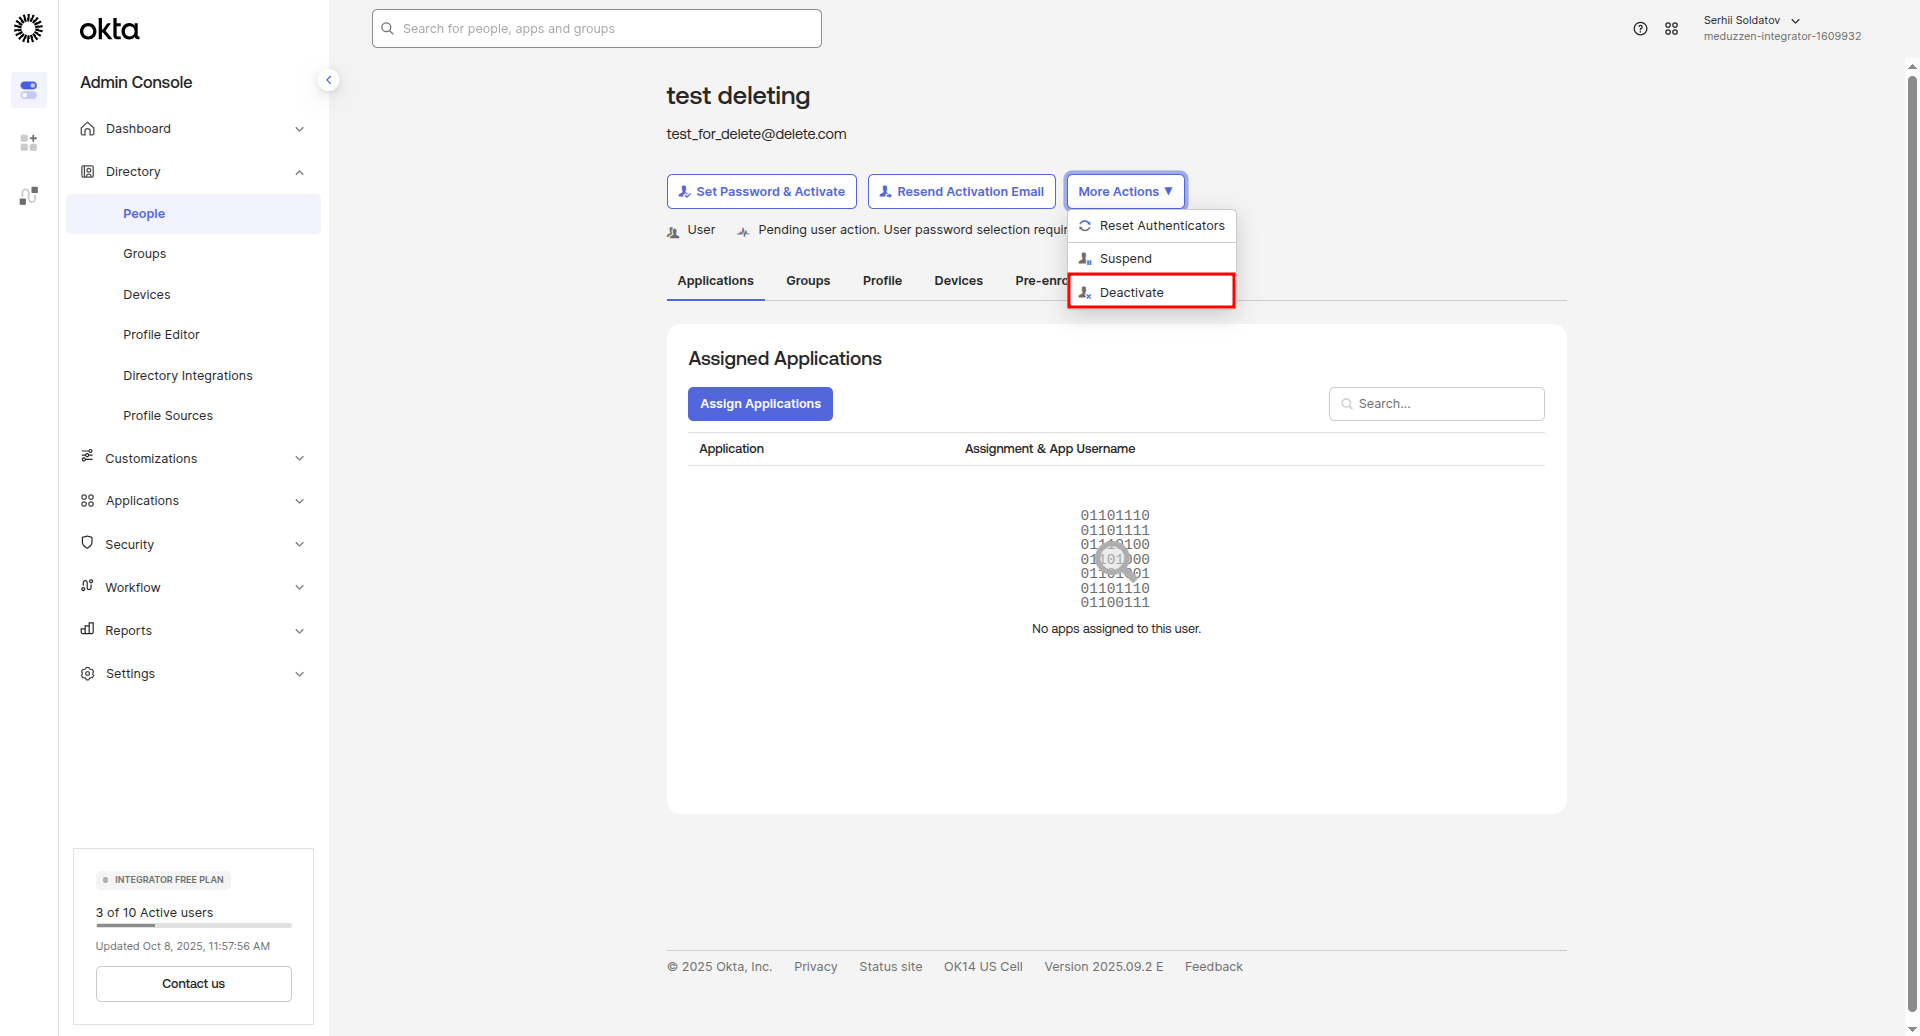Click the Customizations sliders icon

tap(87, 457)
